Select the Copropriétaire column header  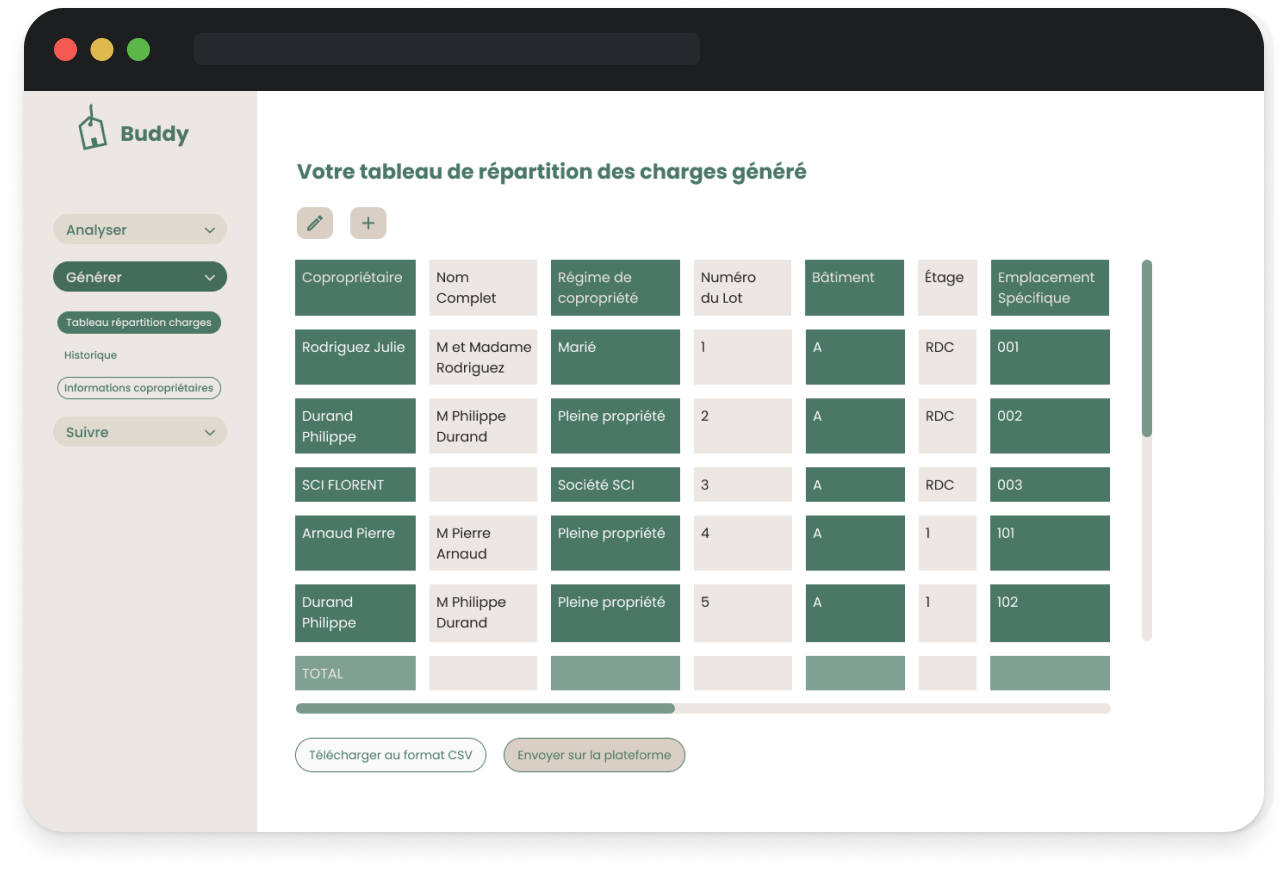355,288
